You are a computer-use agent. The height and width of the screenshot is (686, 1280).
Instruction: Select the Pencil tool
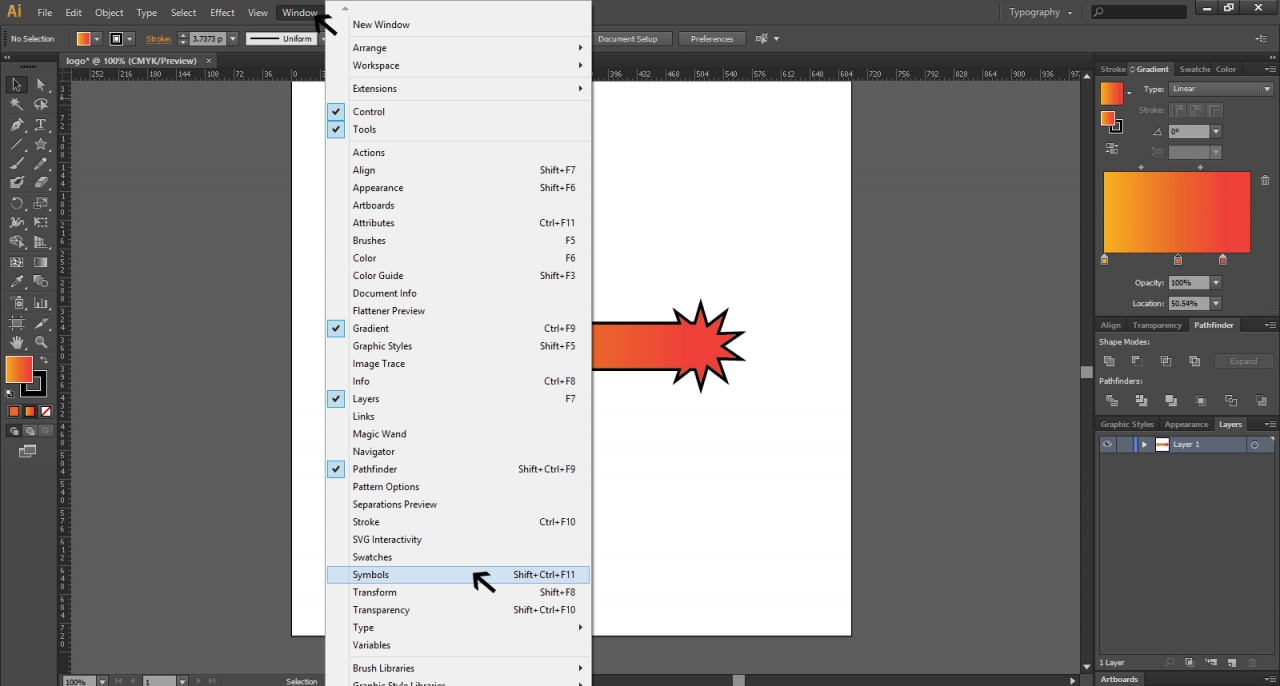[x=41, y=163]
